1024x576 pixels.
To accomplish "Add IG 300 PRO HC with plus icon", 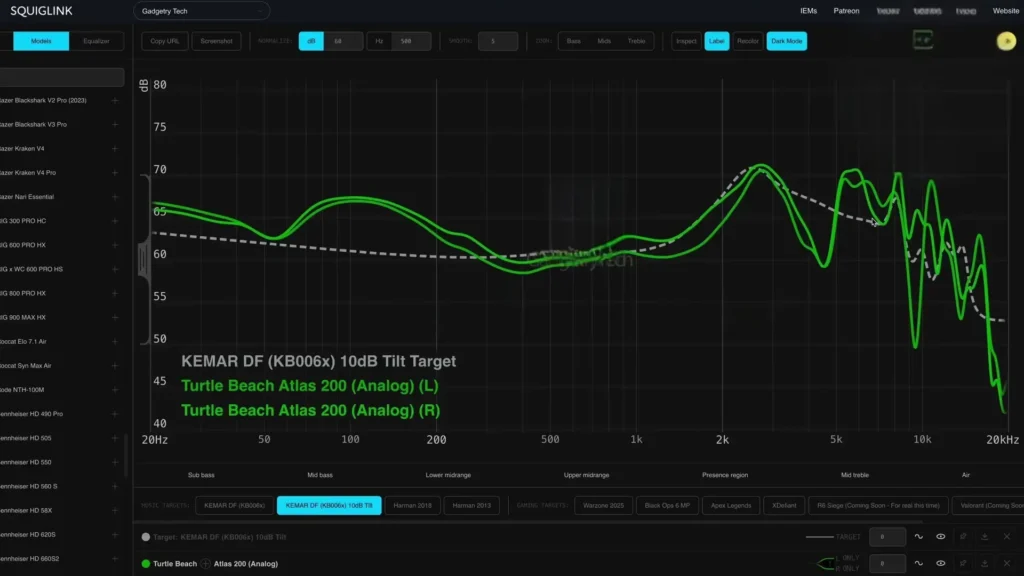I will [x=115, y=221].
